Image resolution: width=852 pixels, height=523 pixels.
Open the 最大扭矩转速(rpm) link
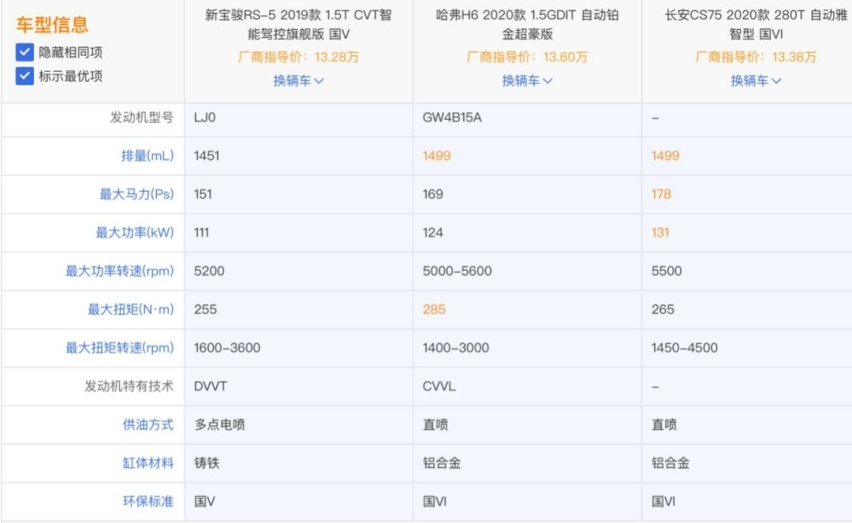(x=120, y=348)
